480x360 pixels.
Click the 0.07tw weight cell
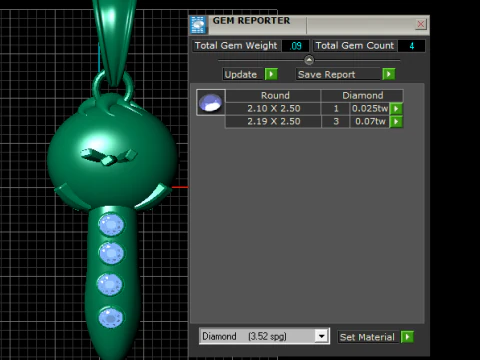370,122
